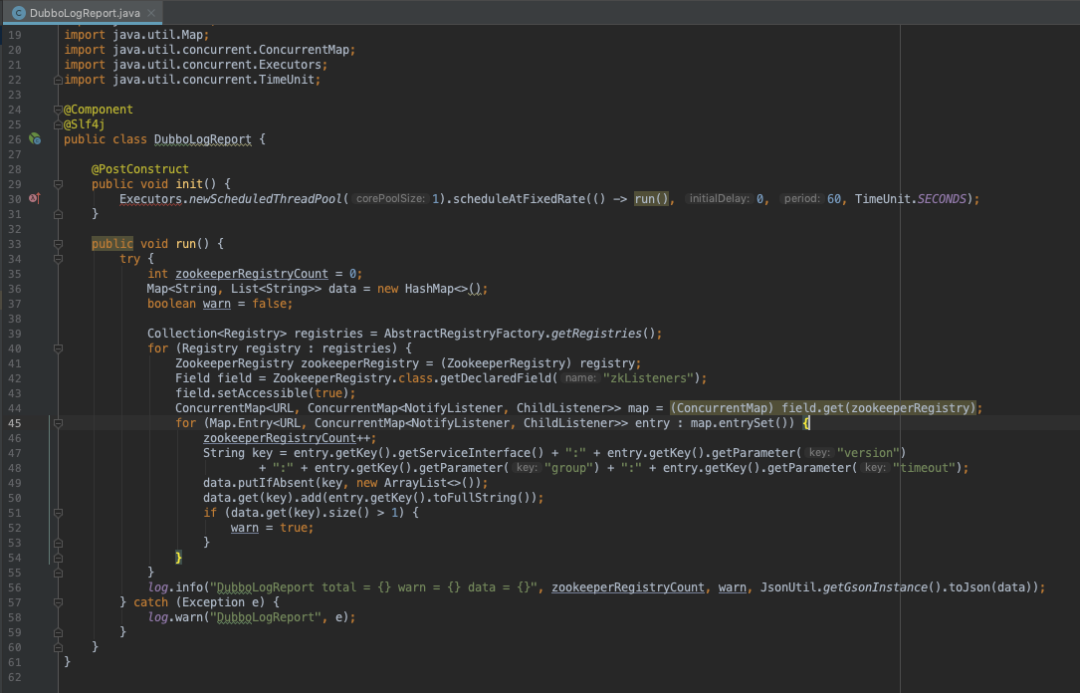Click the @PostConstruct annotation

140,169
